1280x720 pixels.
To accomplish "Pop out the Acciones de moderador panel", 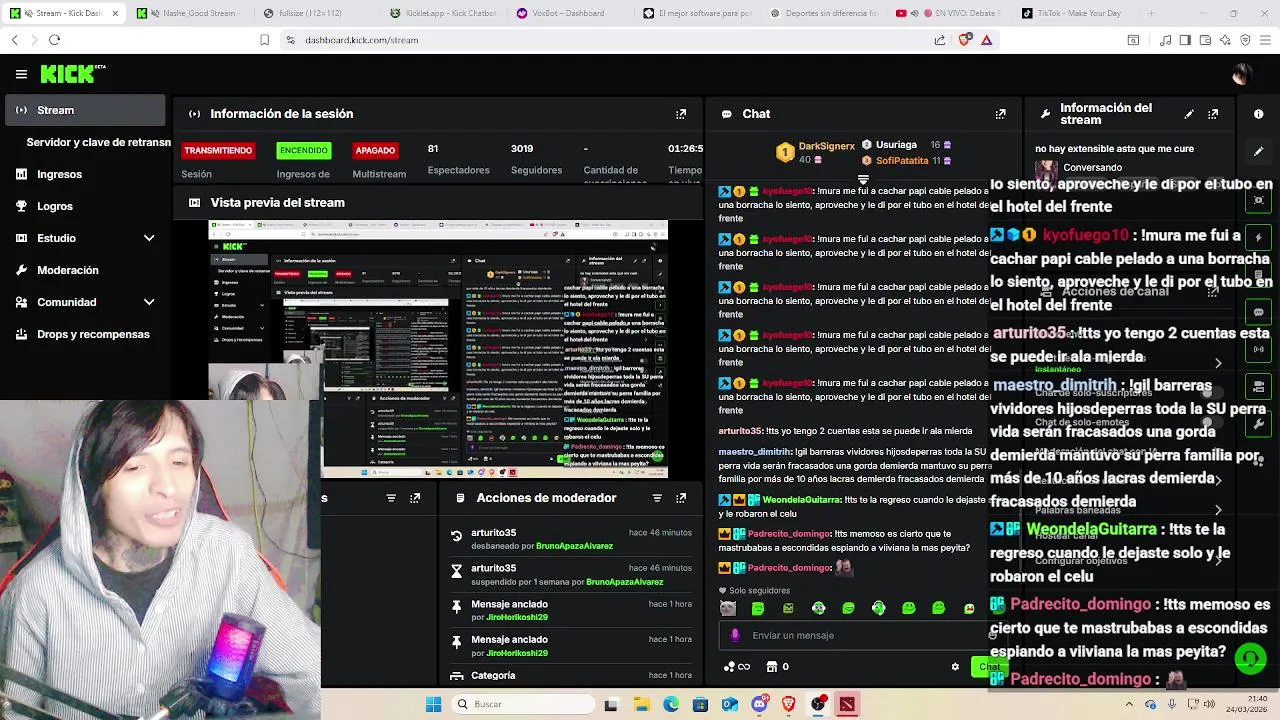I will (681, 498).
